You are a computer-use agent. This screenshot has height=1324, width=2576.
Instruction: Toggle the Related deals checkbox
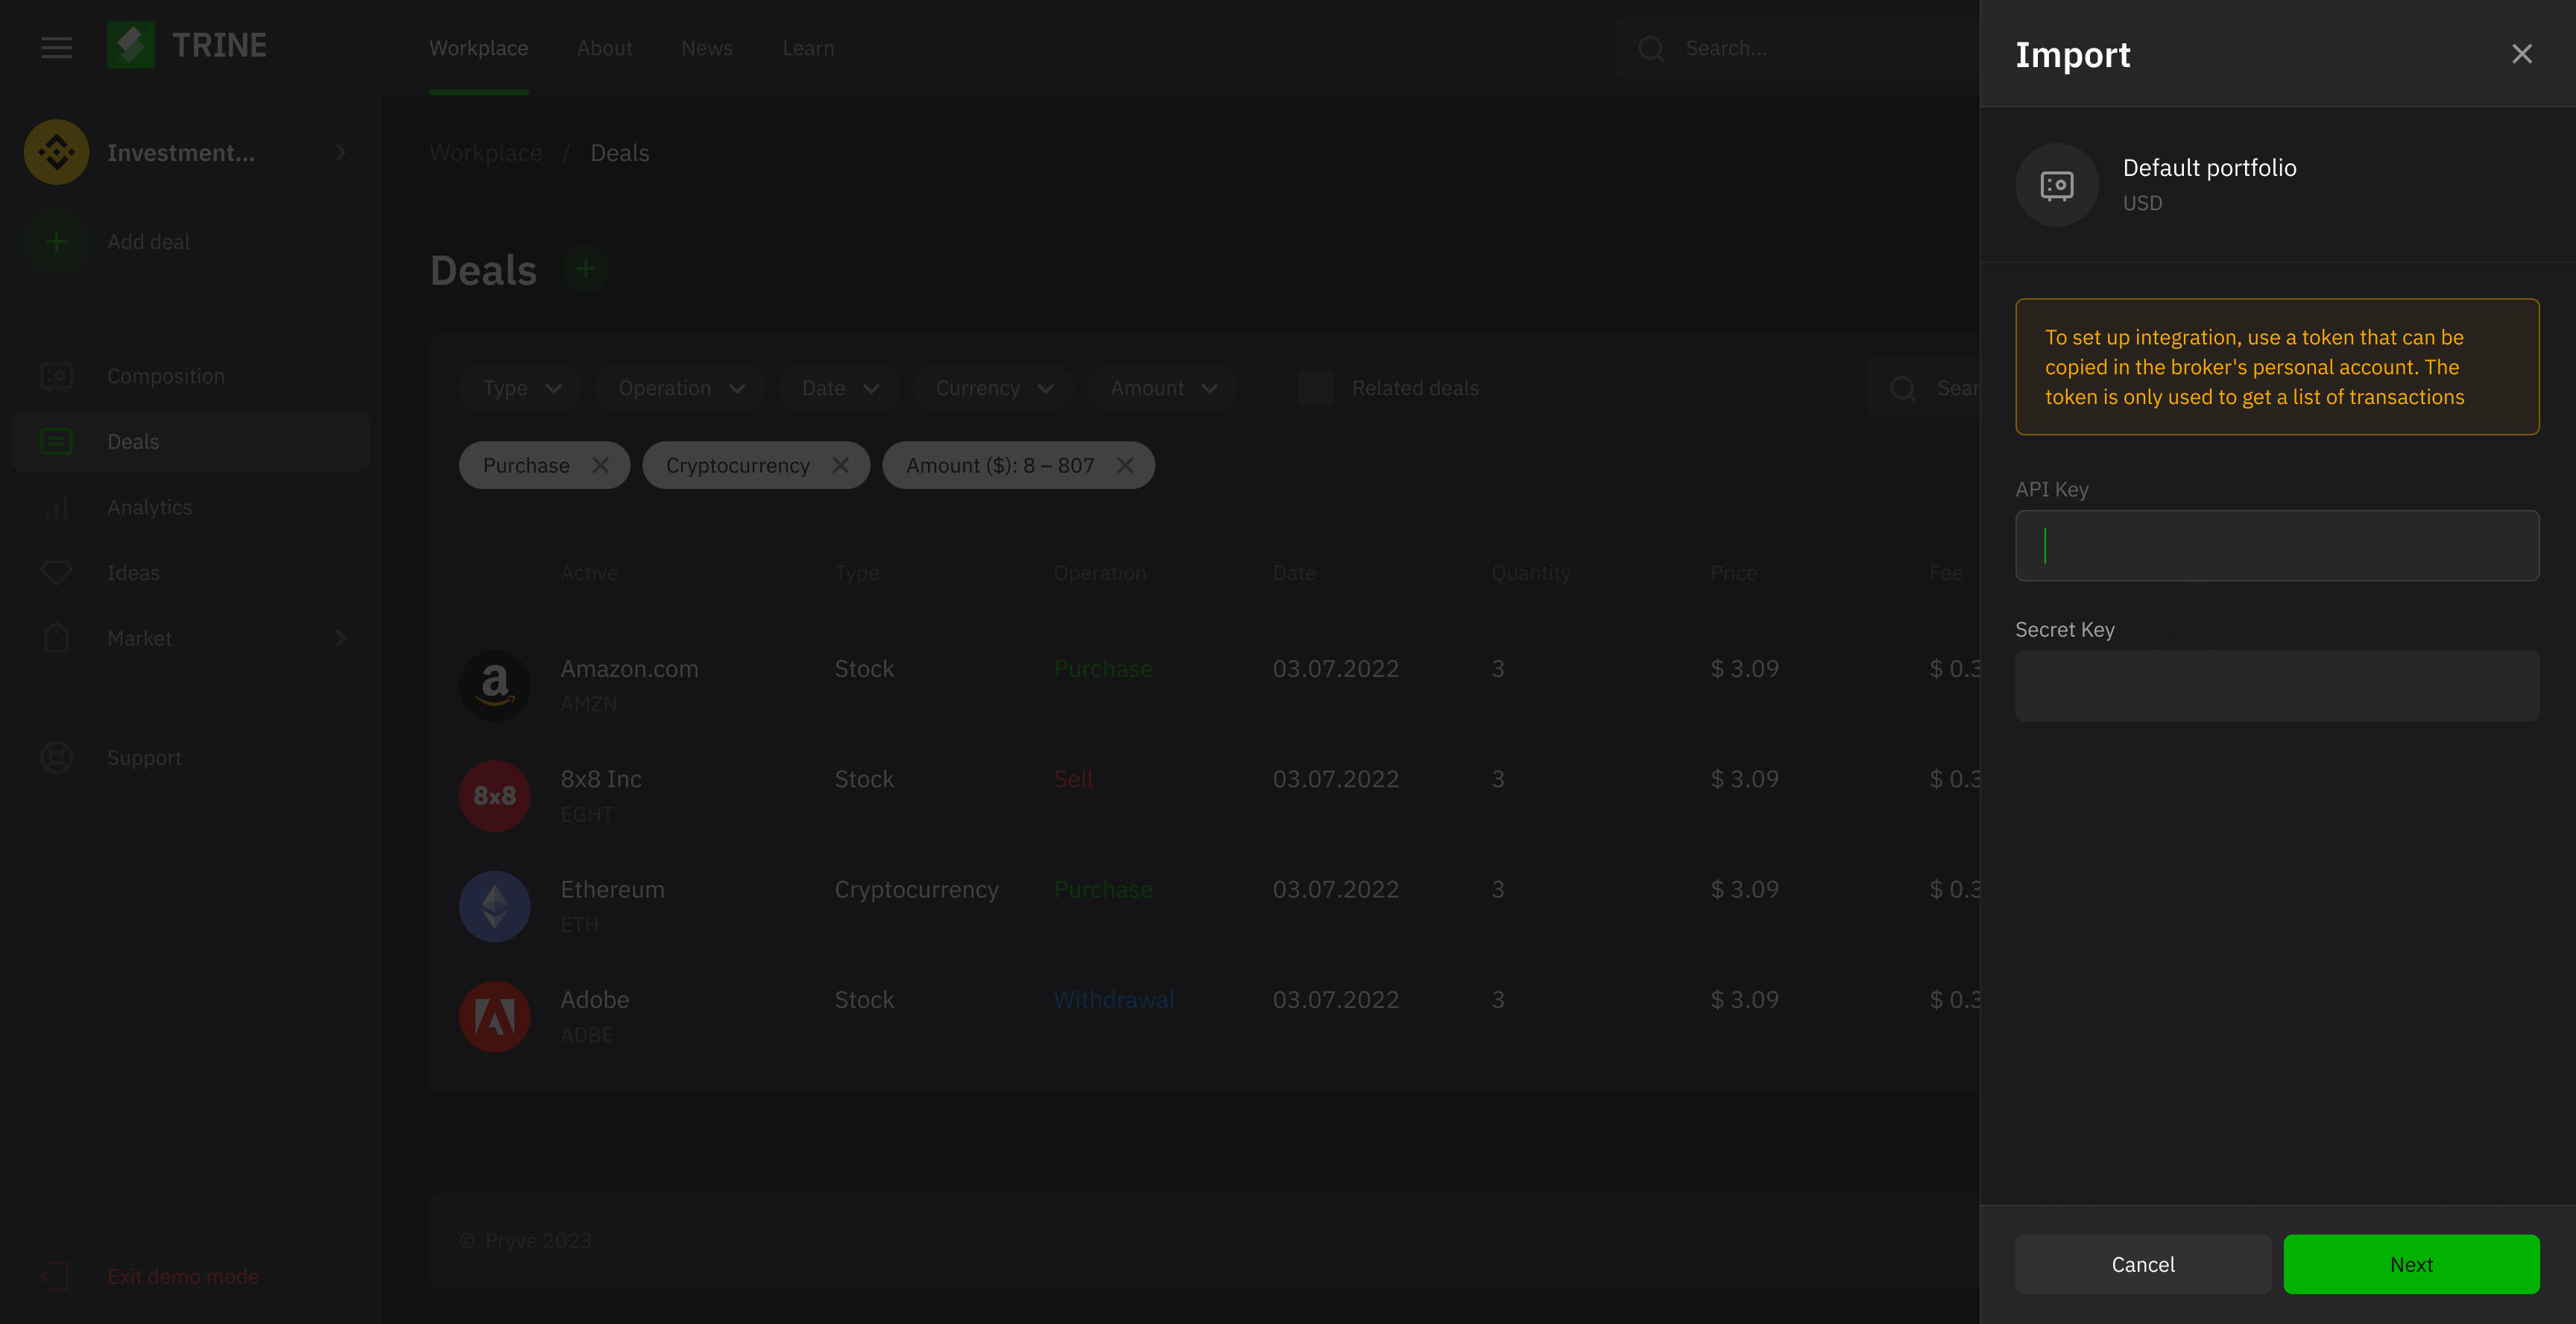[1316, 388]
